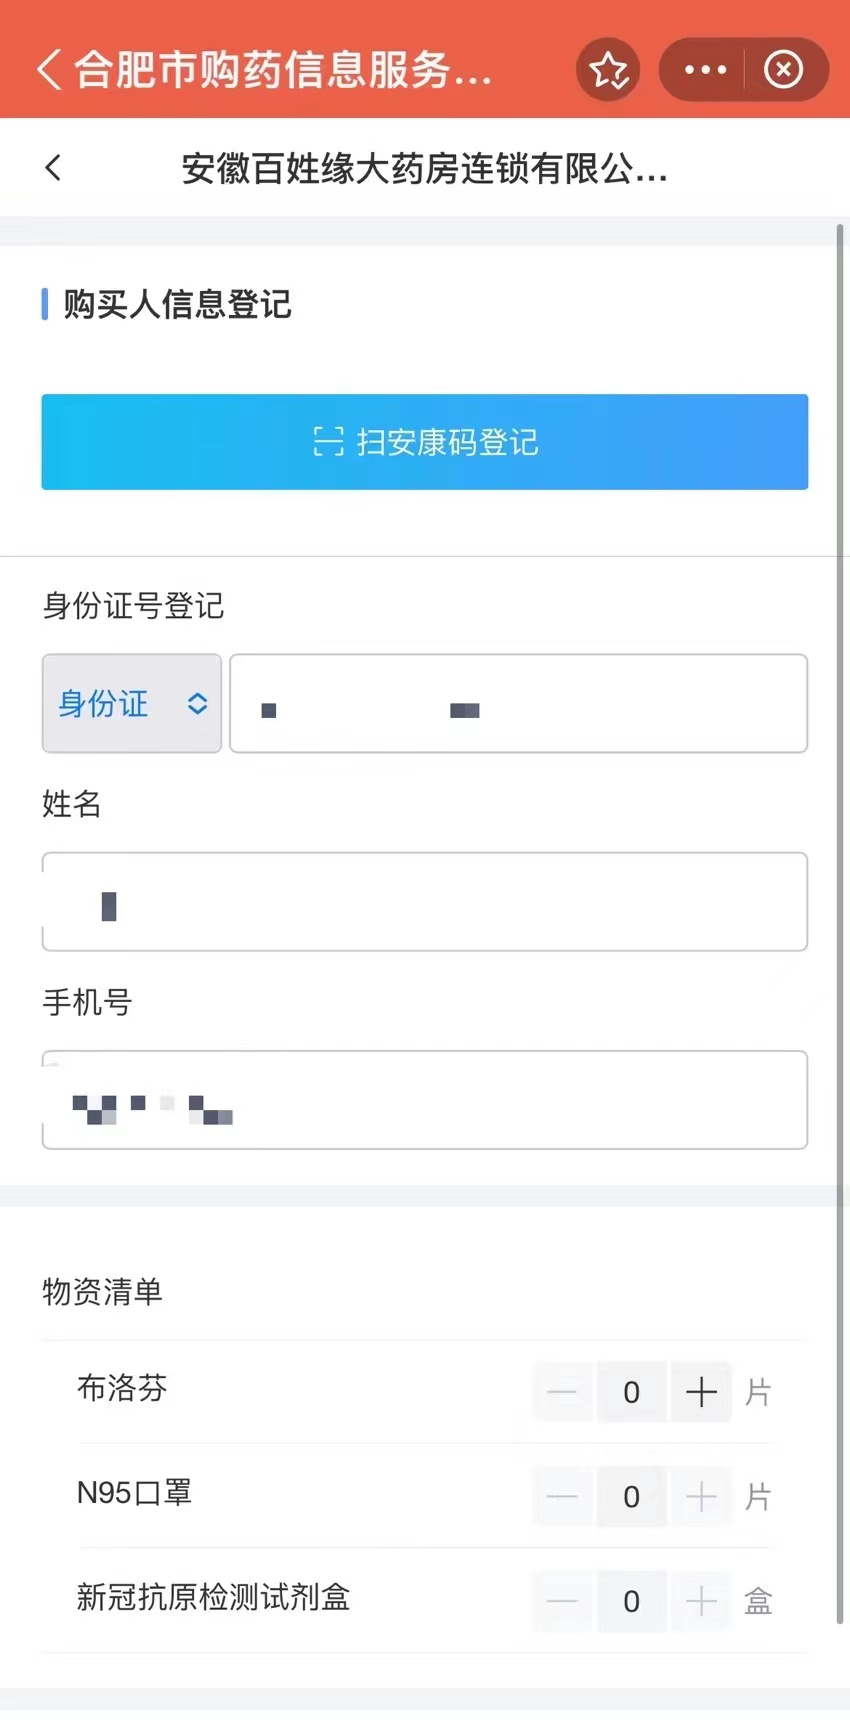
Task: Tap the plus icon beside 布洛芬
Action: coord(701,1391)
